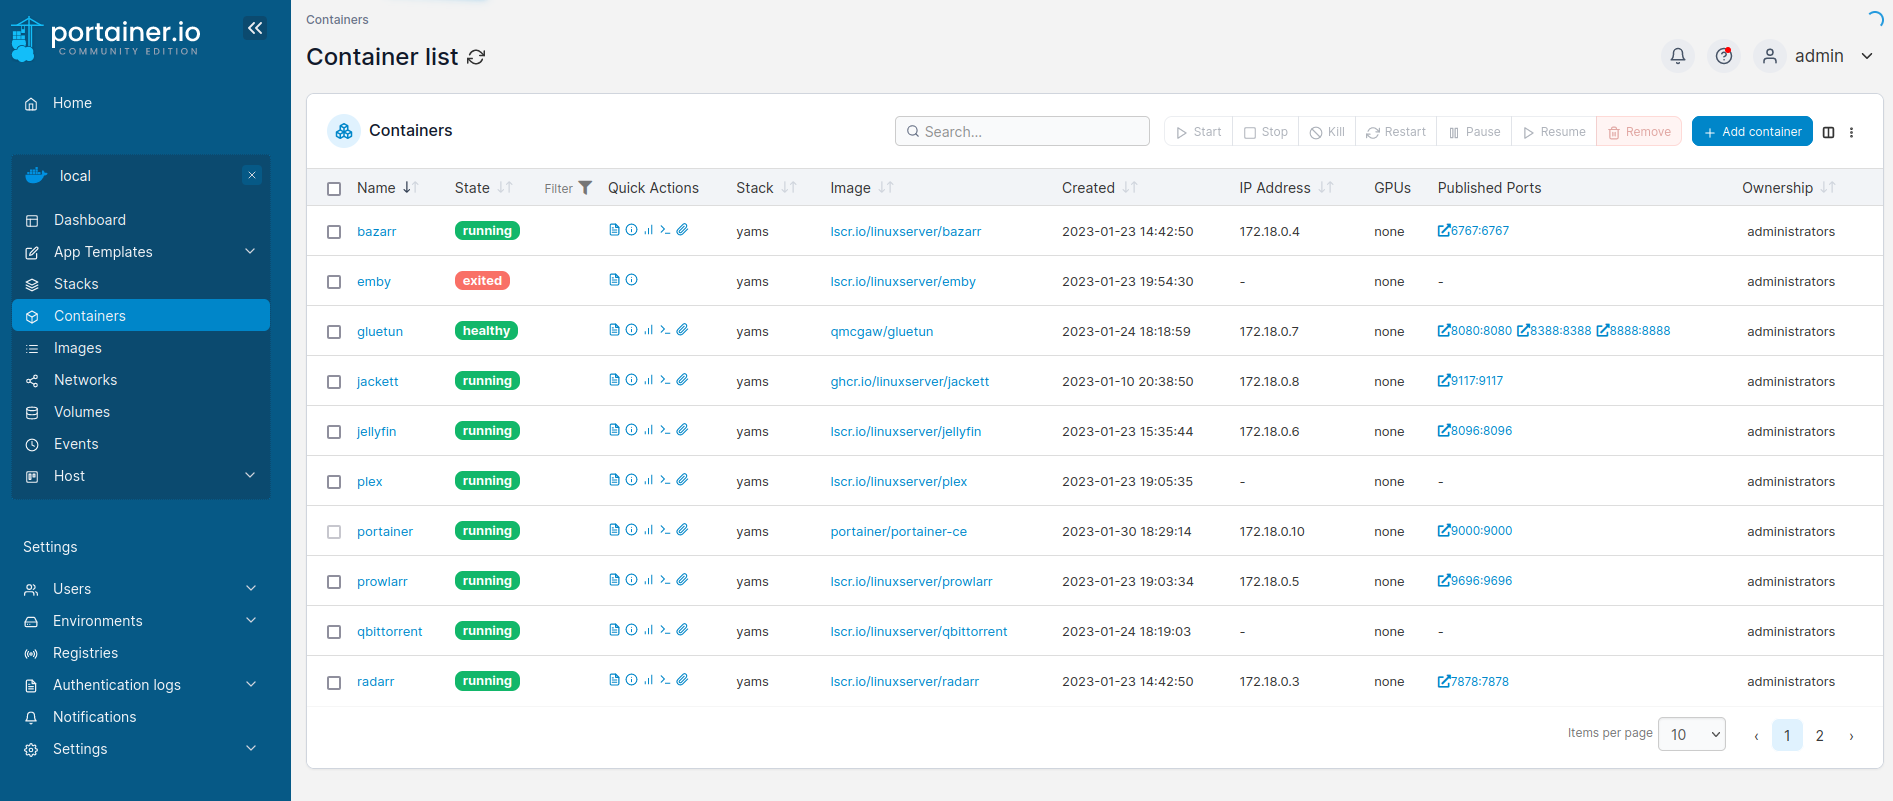
Task: Go to next page with right chevron
Action: [x=1851, y=736]
